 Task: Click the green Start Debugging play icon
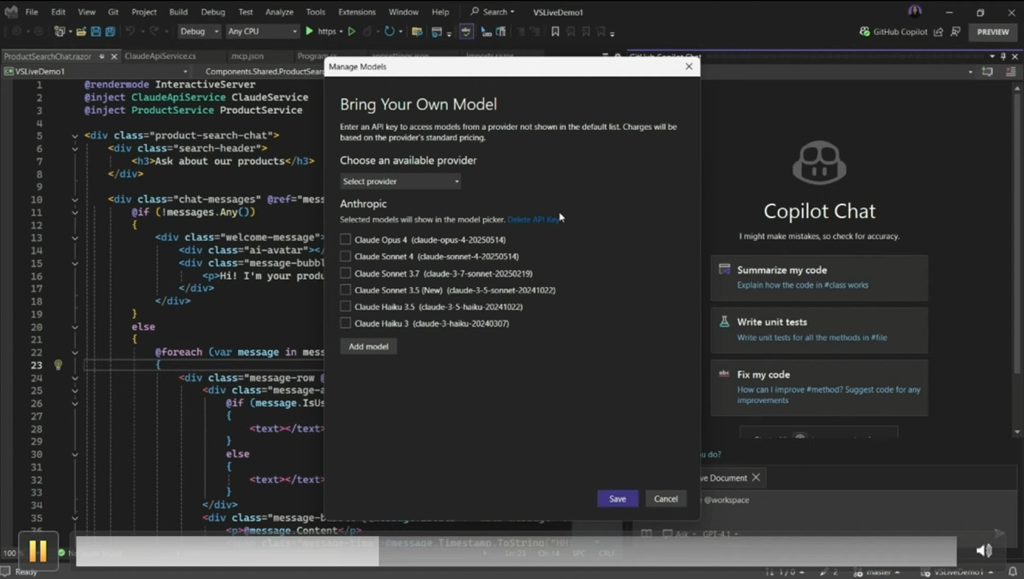click(310, 32)
